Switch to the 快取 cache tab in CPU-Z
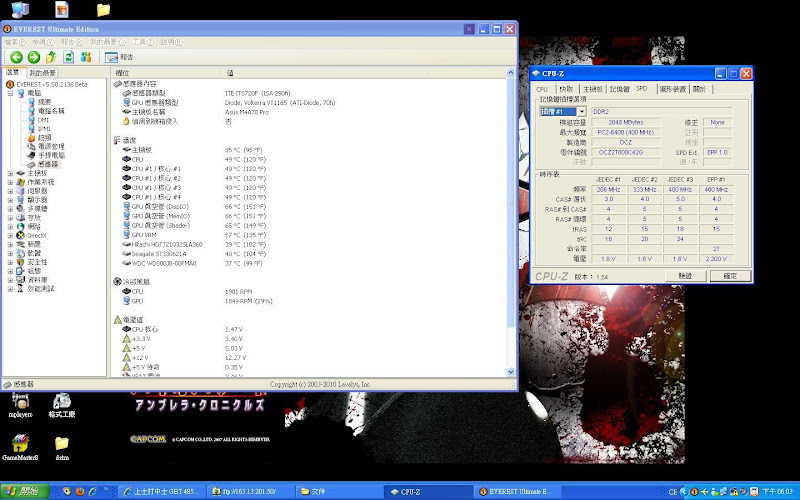This screenshot has width=800, height=500. tap(566, 89)
